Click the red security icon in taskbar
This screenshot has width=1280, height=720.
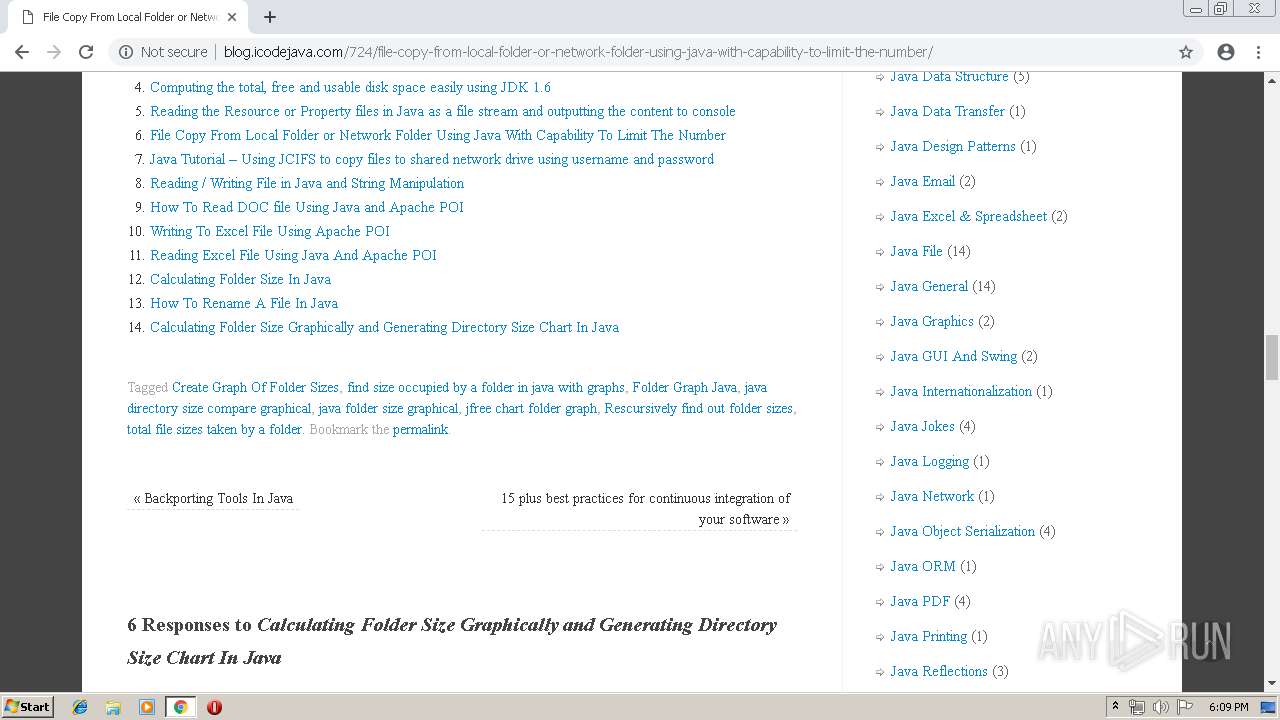tap(214, 707)
